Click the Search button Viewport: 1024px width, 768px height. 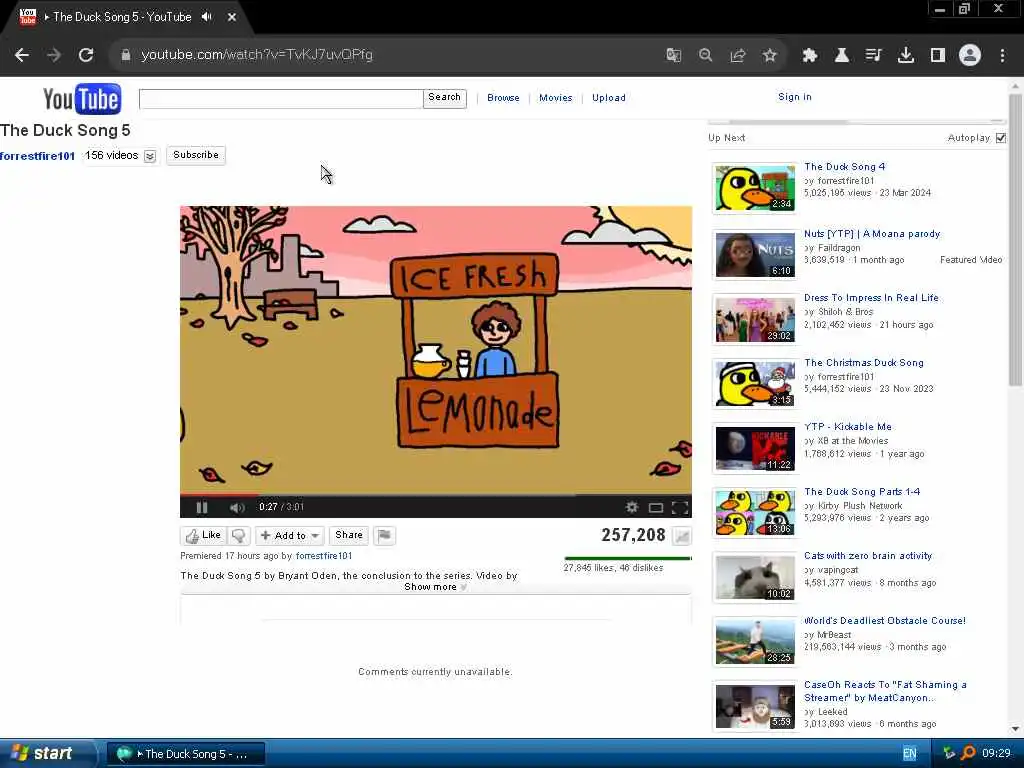point(445,98)
